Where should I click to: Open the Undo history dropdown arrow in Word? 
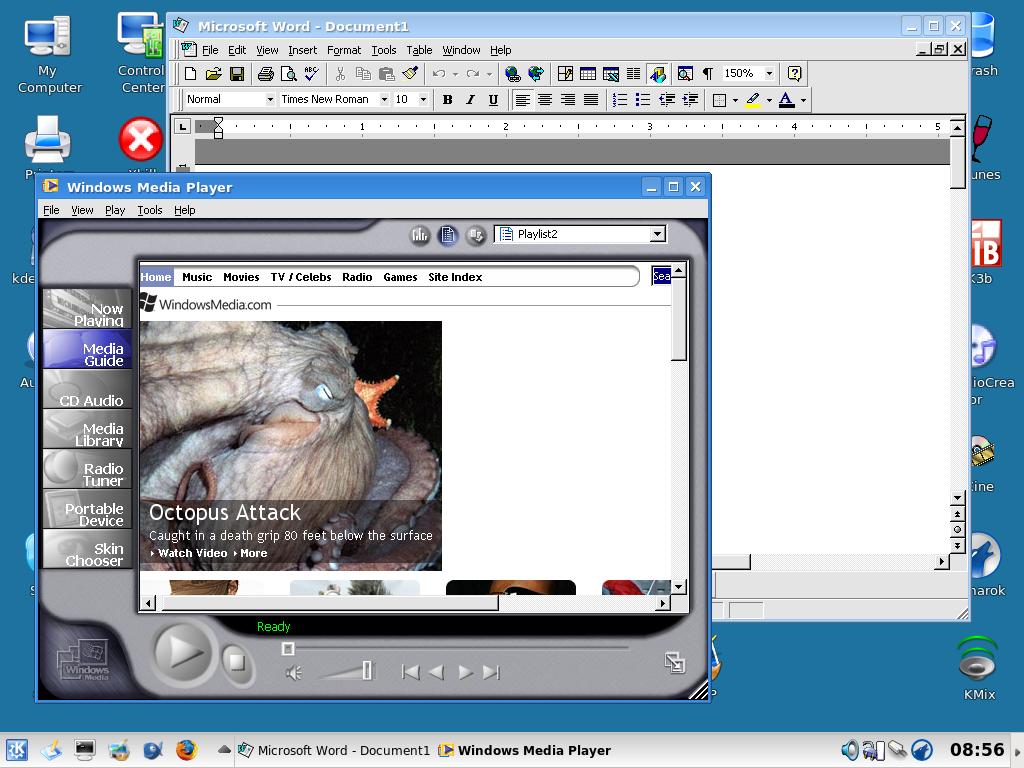click(455, 74)
